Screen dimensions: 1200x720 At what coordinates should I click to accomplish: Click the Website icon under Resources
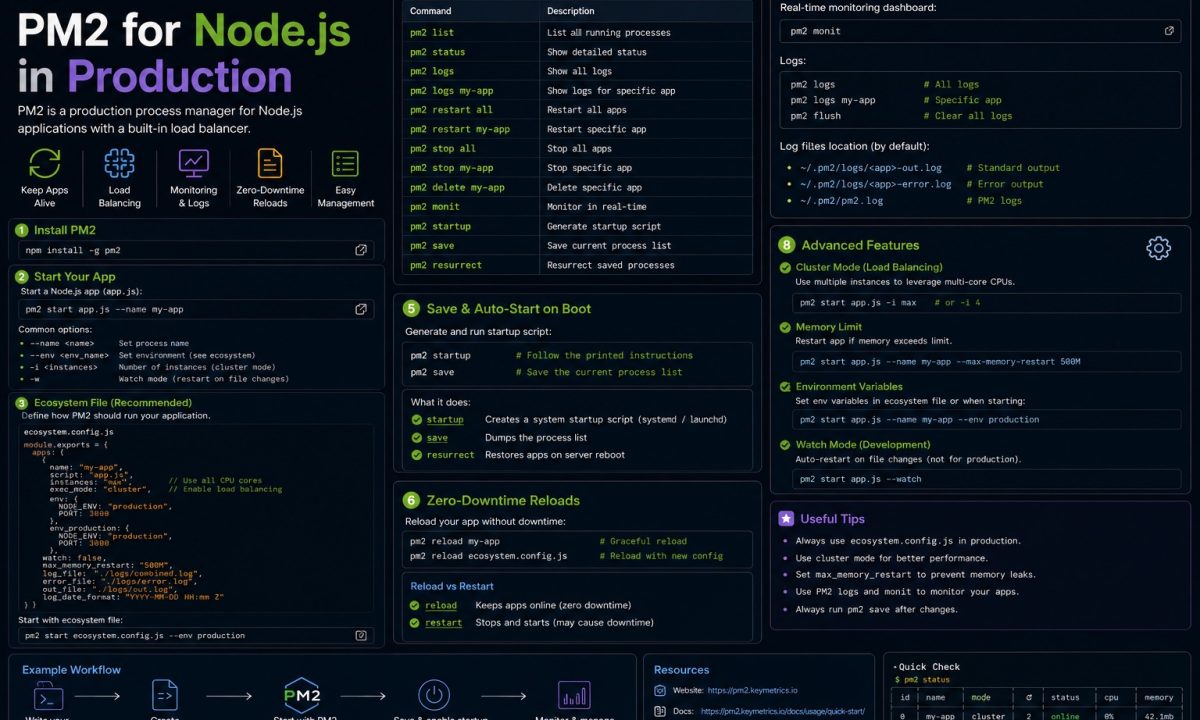660,691
